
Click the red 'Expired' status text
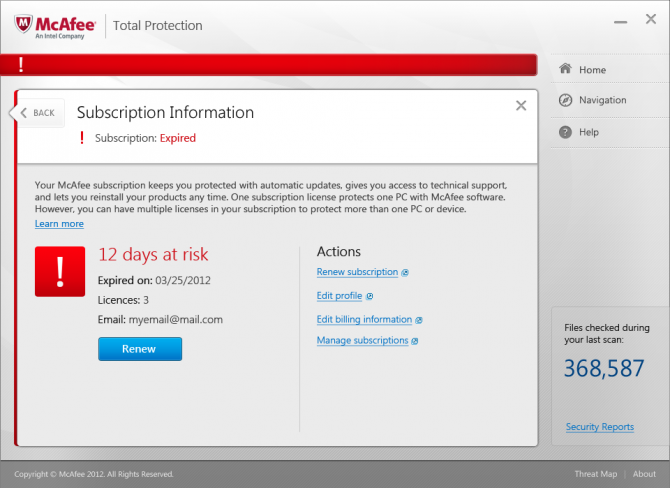(178, 138)
